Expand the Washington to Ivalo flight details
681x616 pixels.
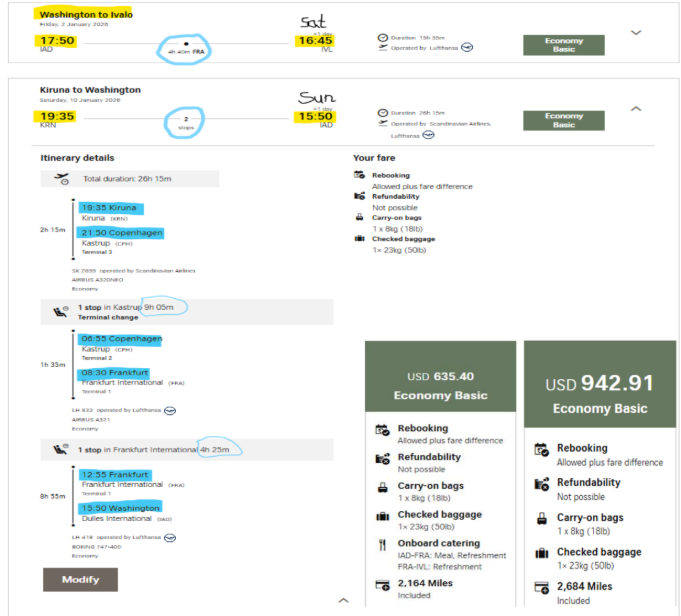635,33
